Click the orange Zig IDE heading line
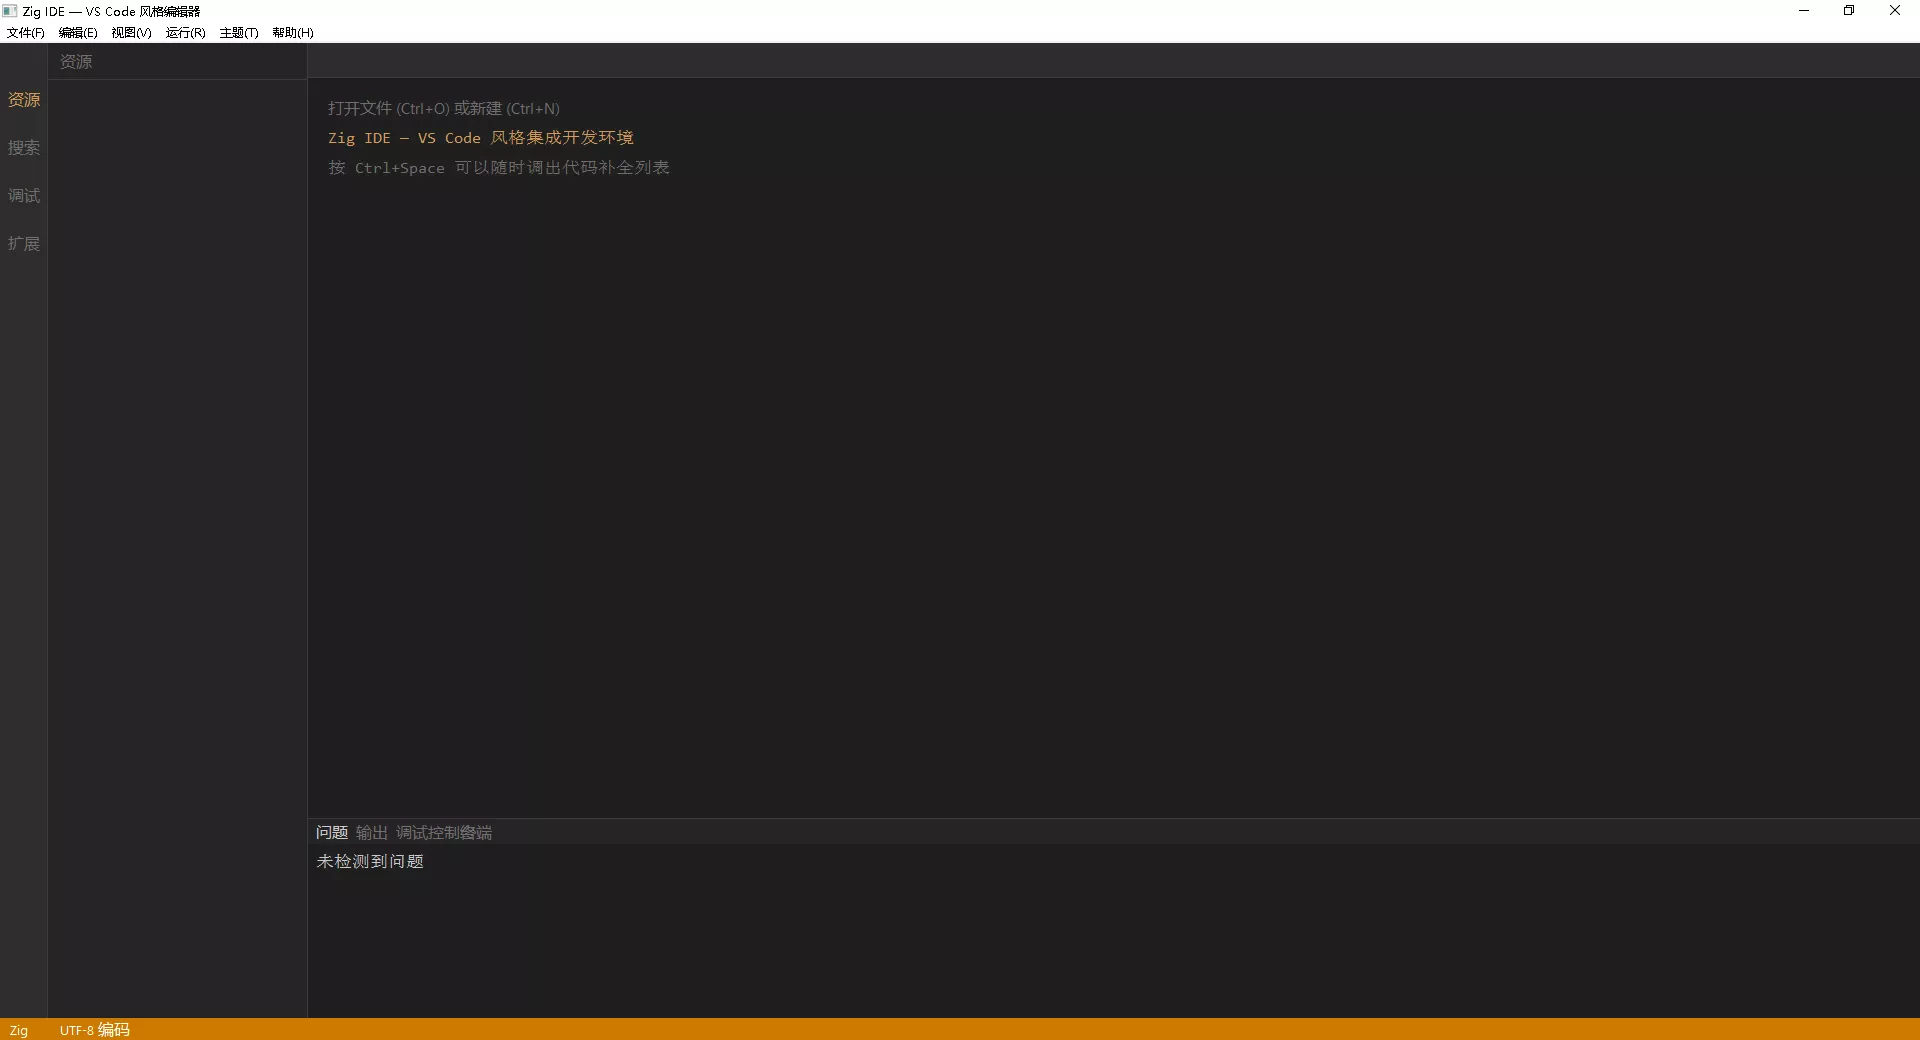Screen dimensions: 1920x1040 pyautogui.click(x=481, y=138)
